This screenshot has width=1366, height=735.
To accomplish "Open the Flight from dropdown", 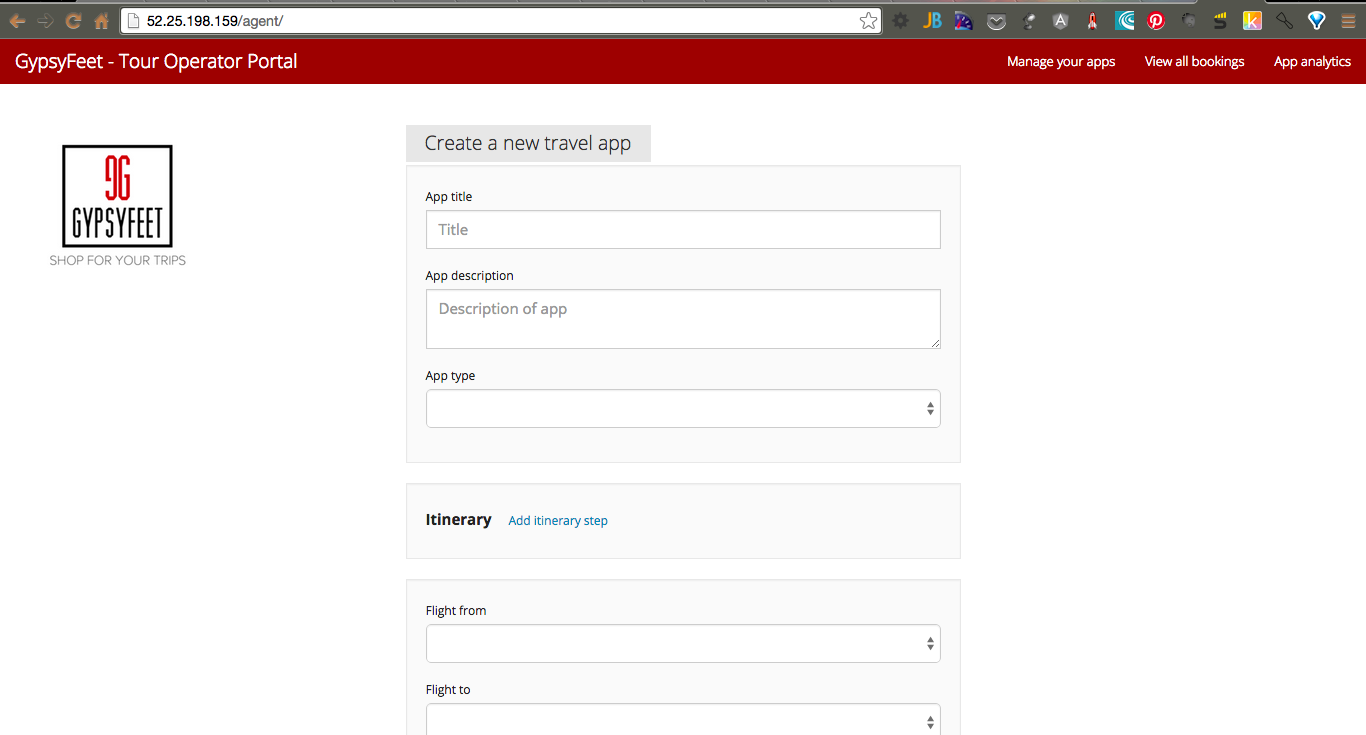I will (683, 643).
